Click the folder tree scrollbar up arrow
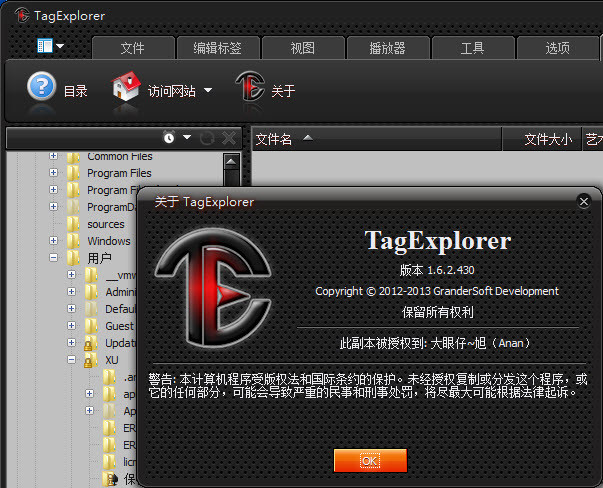The image size is (603, 488). coord(231,161)
